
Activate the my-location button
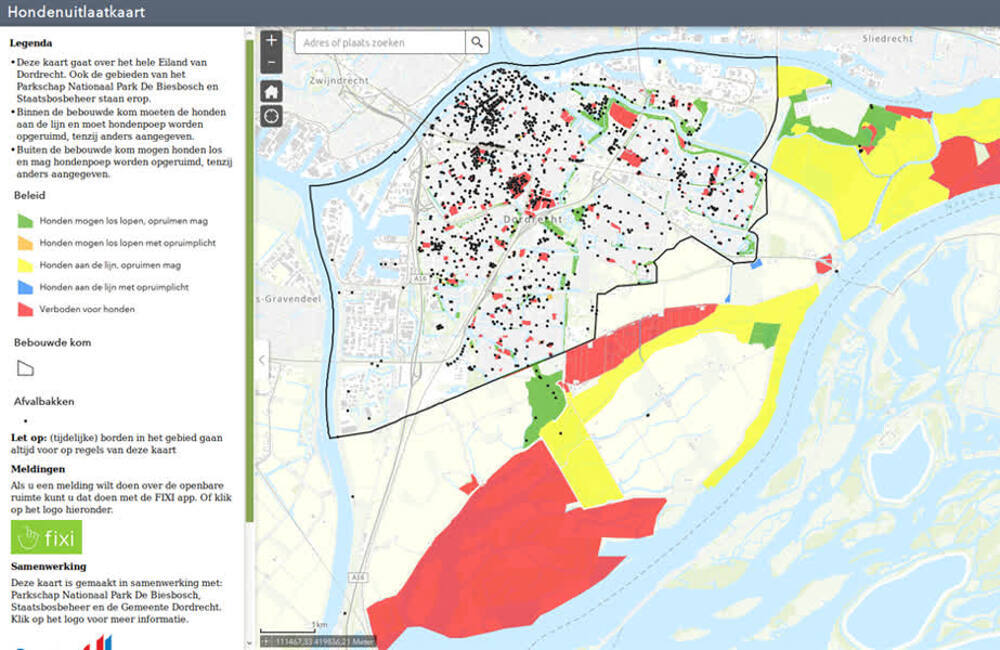[x=271, y=116]
